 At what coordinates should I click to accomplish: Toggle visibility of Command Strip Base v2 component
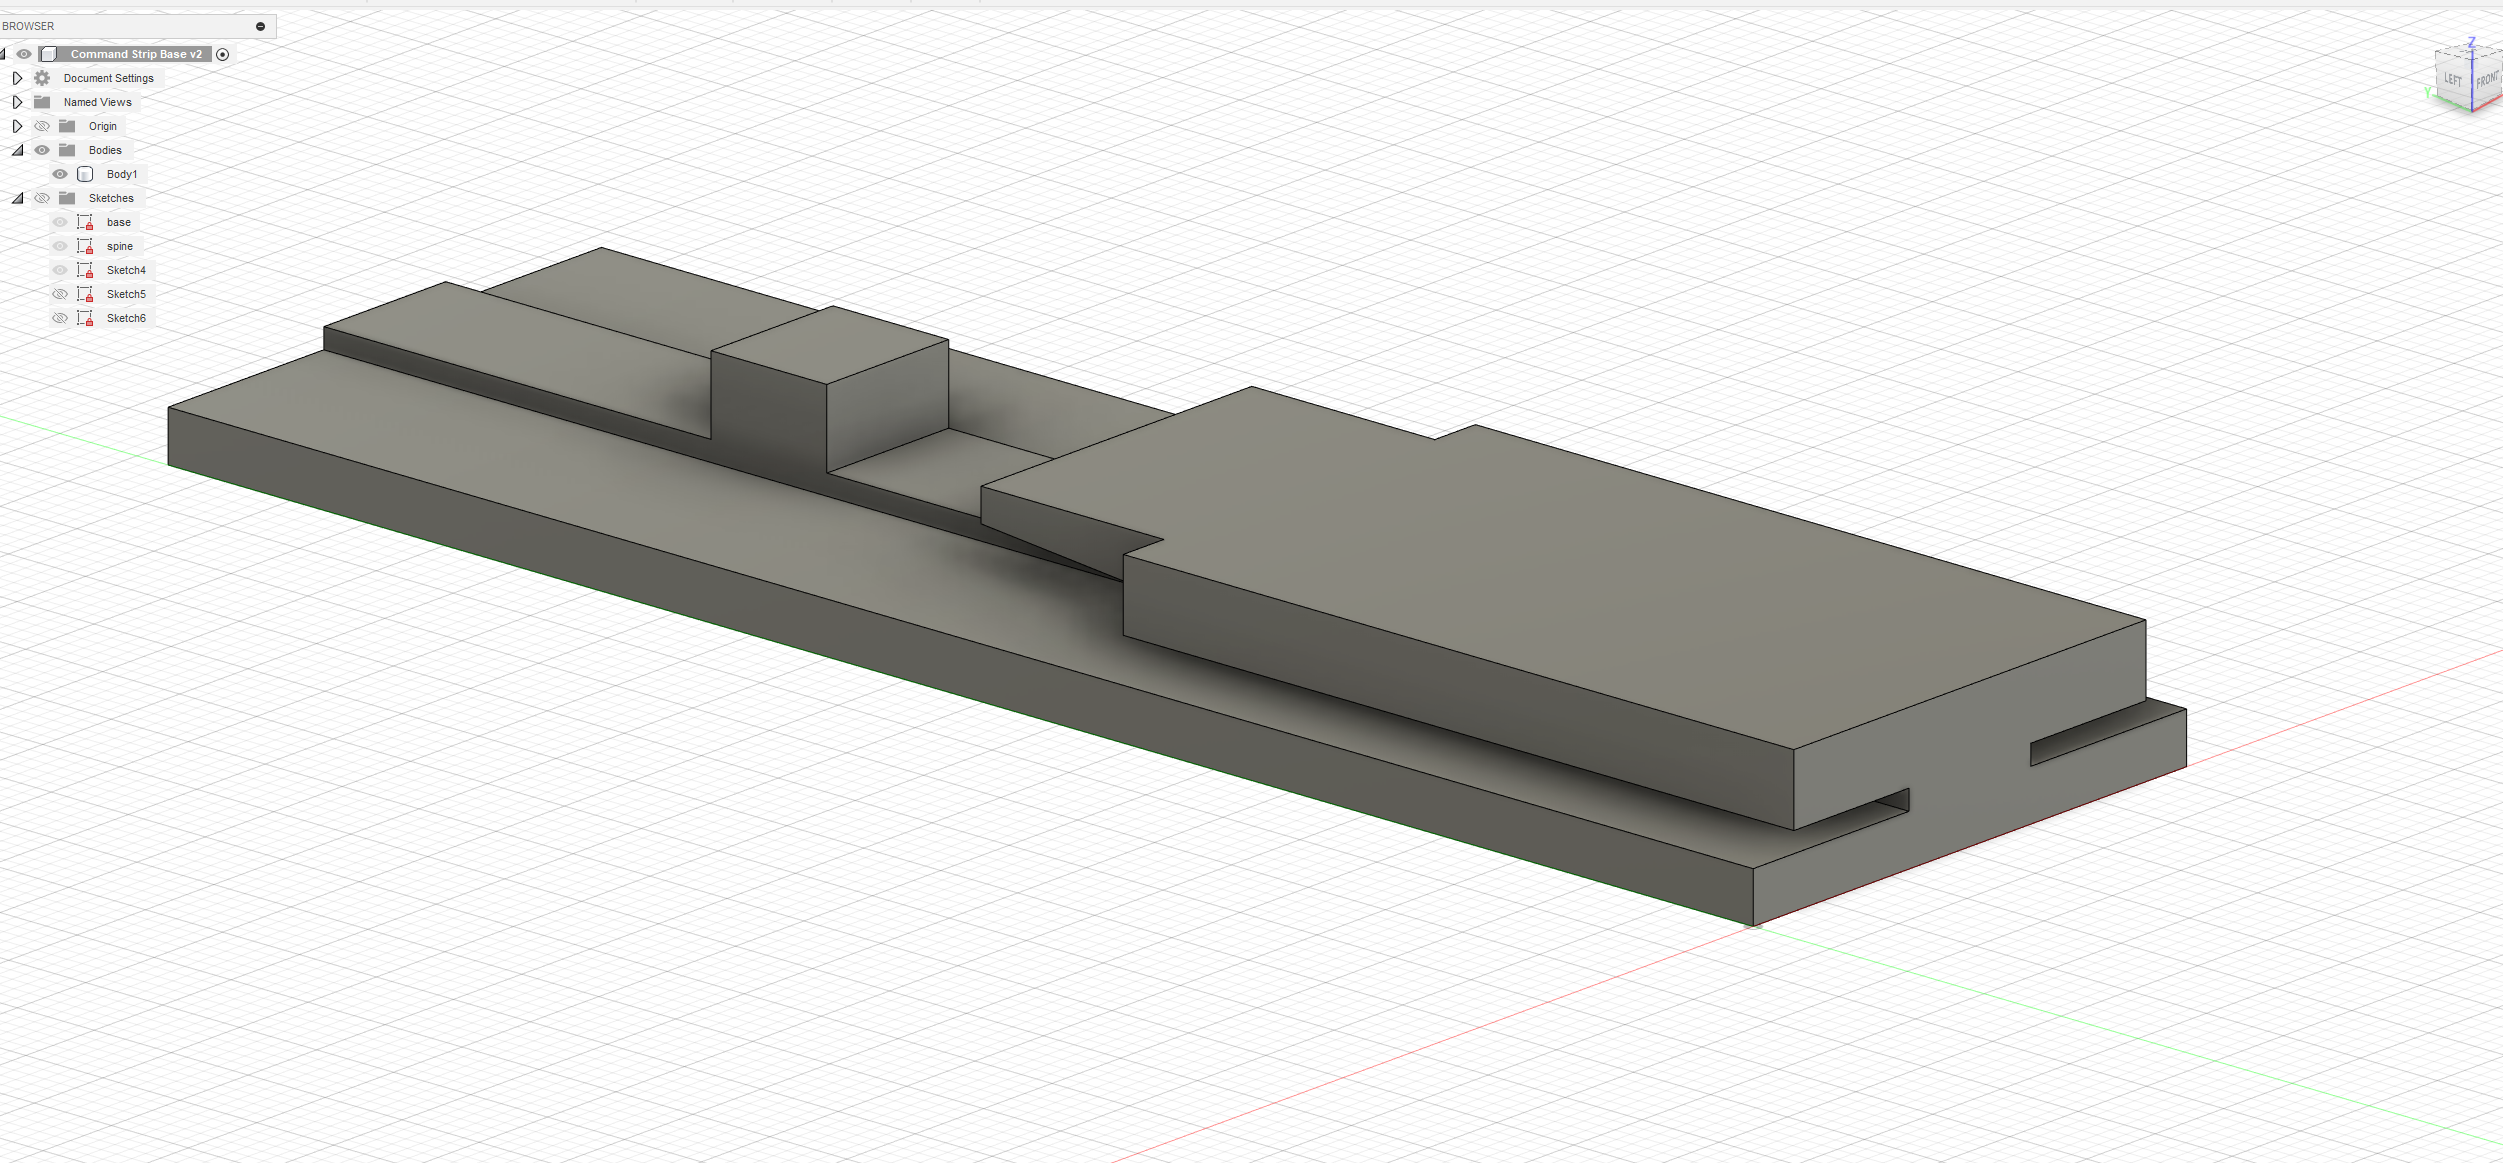(24, 54)
